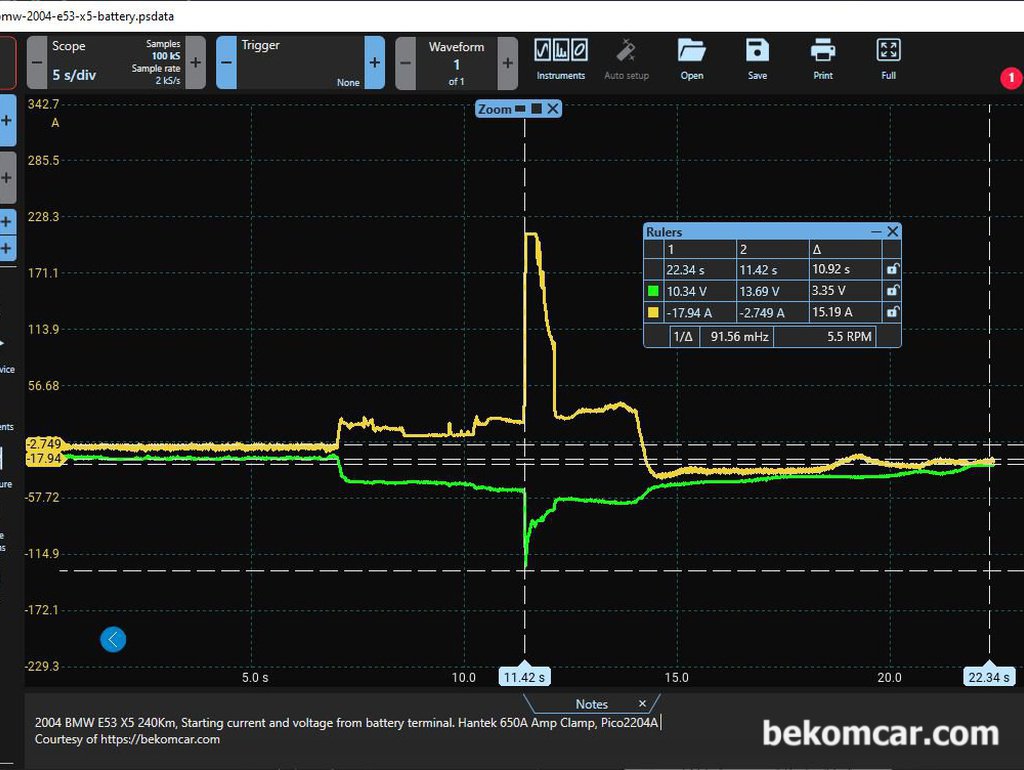Screen dimensions: 1024x770
Task: Minimize the Rulers panel
Action: tap(876, 232)
